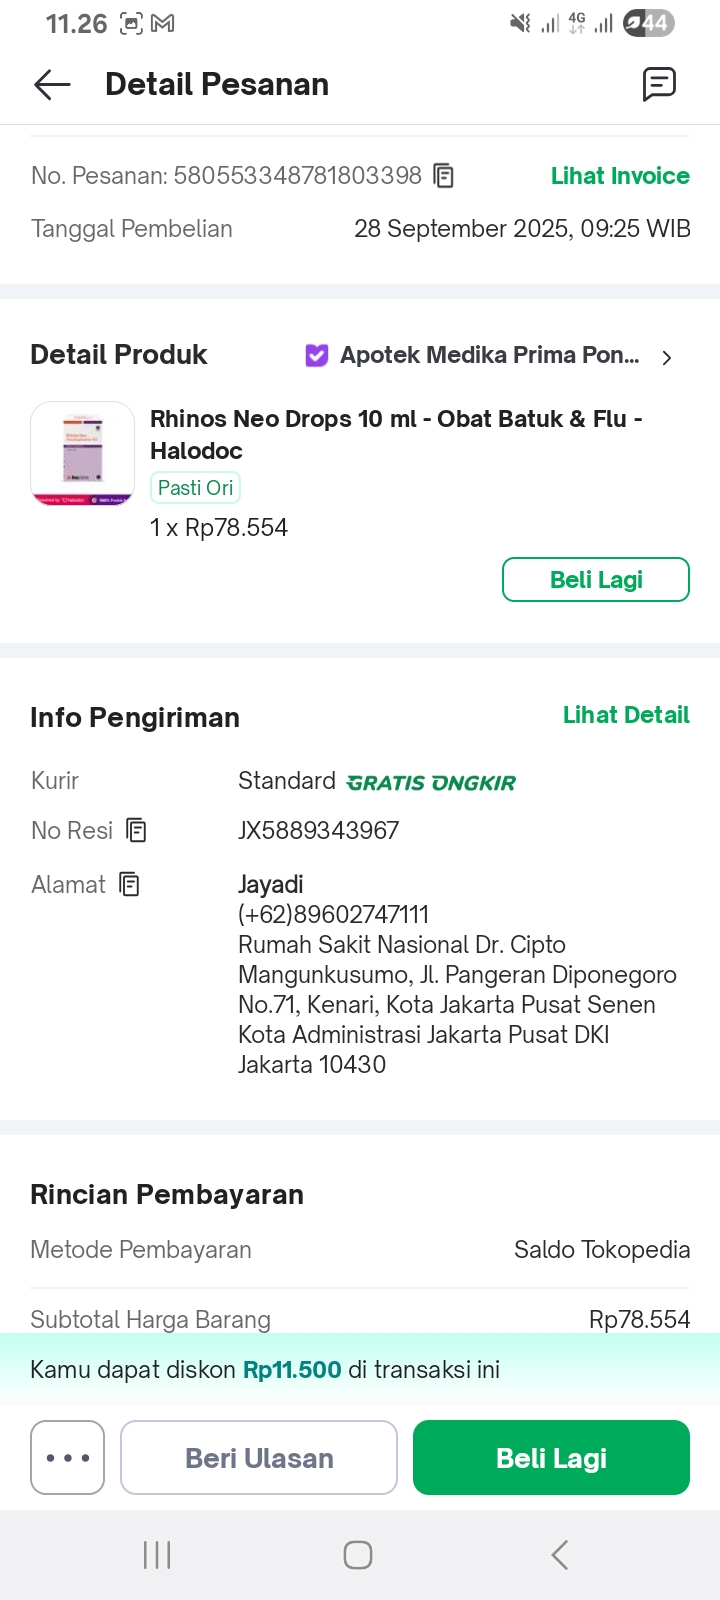Open Lihat Detail shipping link
Image resolution: width=720 pixels, height=1600 pixels.
626,715
